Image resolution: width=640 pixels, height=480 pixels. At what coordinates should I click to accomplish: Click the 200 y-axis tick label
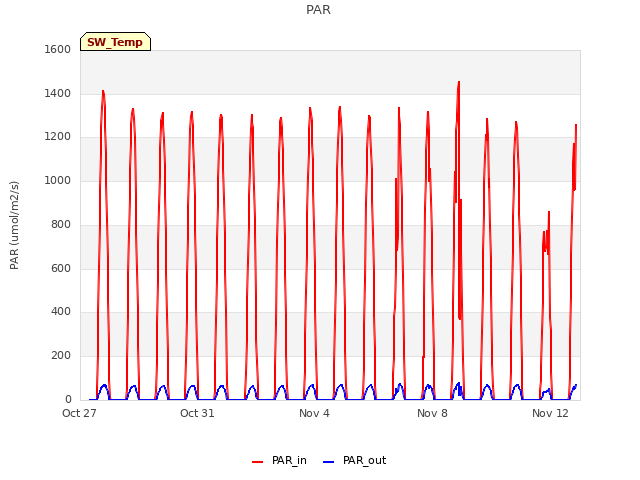61,356
